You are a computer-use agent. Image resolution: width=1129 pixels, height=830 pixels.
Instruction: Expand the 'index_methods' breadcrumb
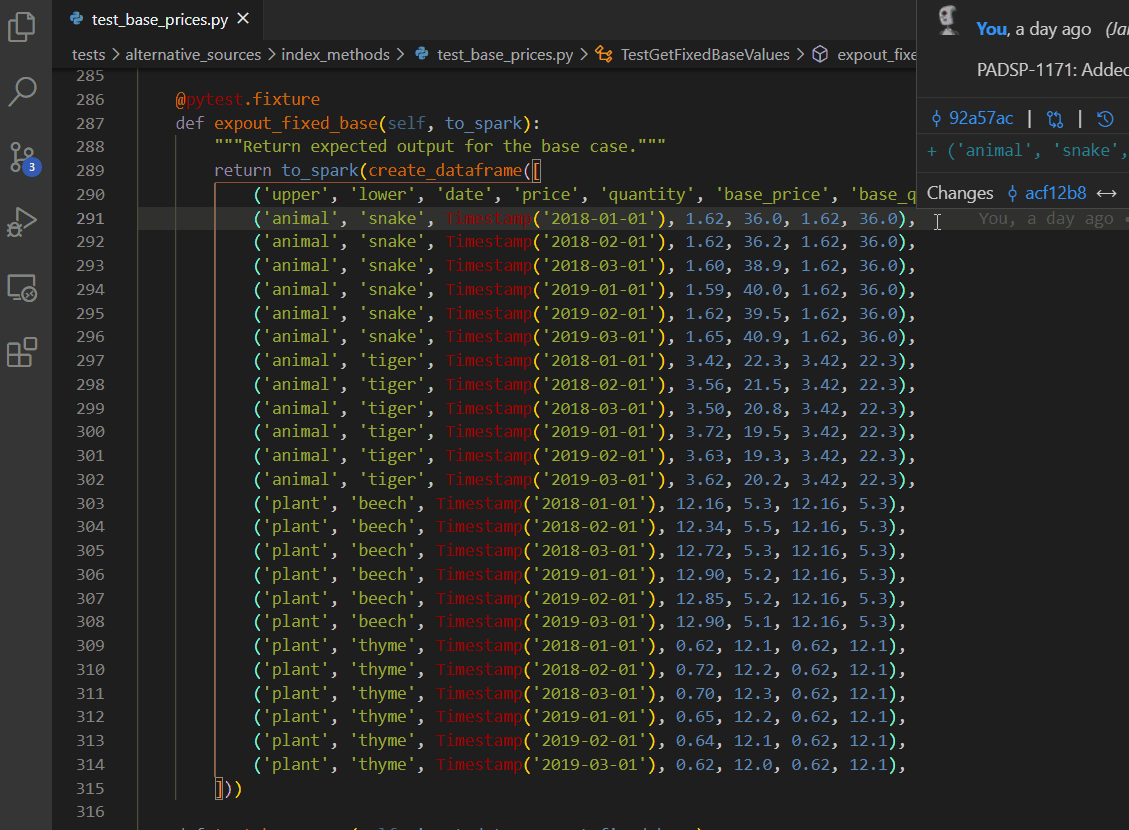[335, 55]
